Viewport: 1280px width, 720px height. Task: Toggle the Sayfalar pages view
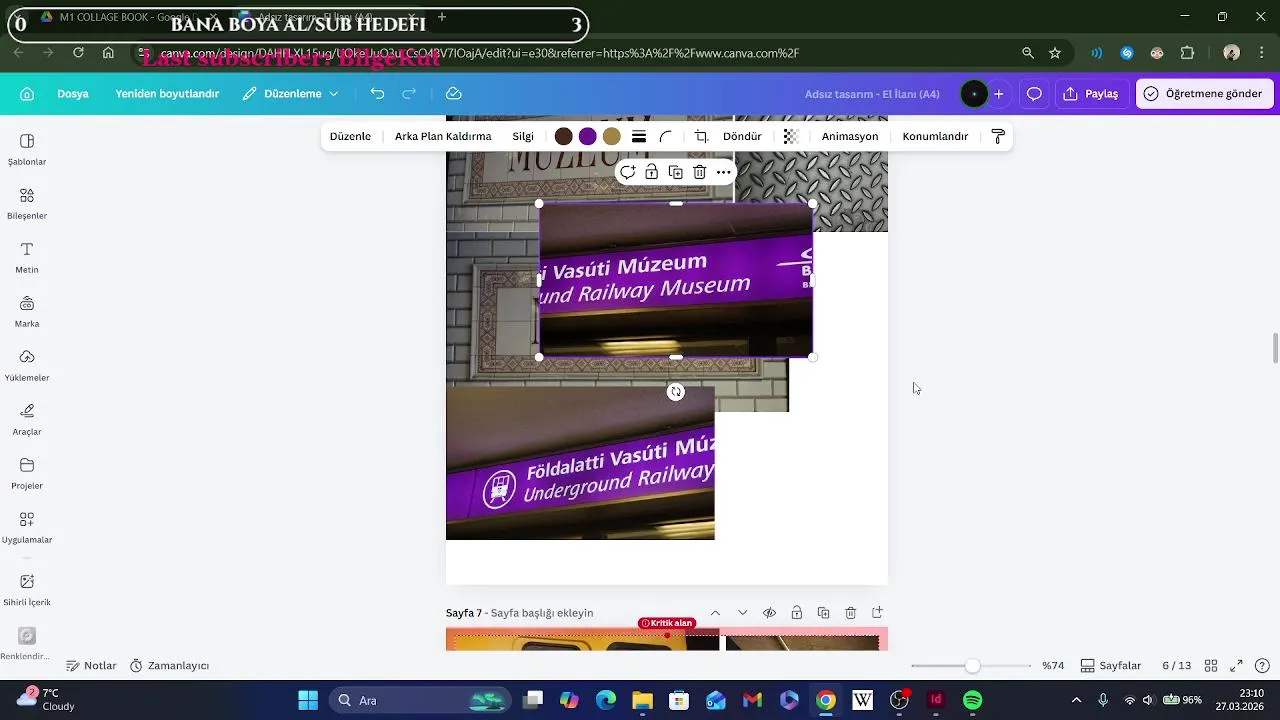(x=1111, y=666)
